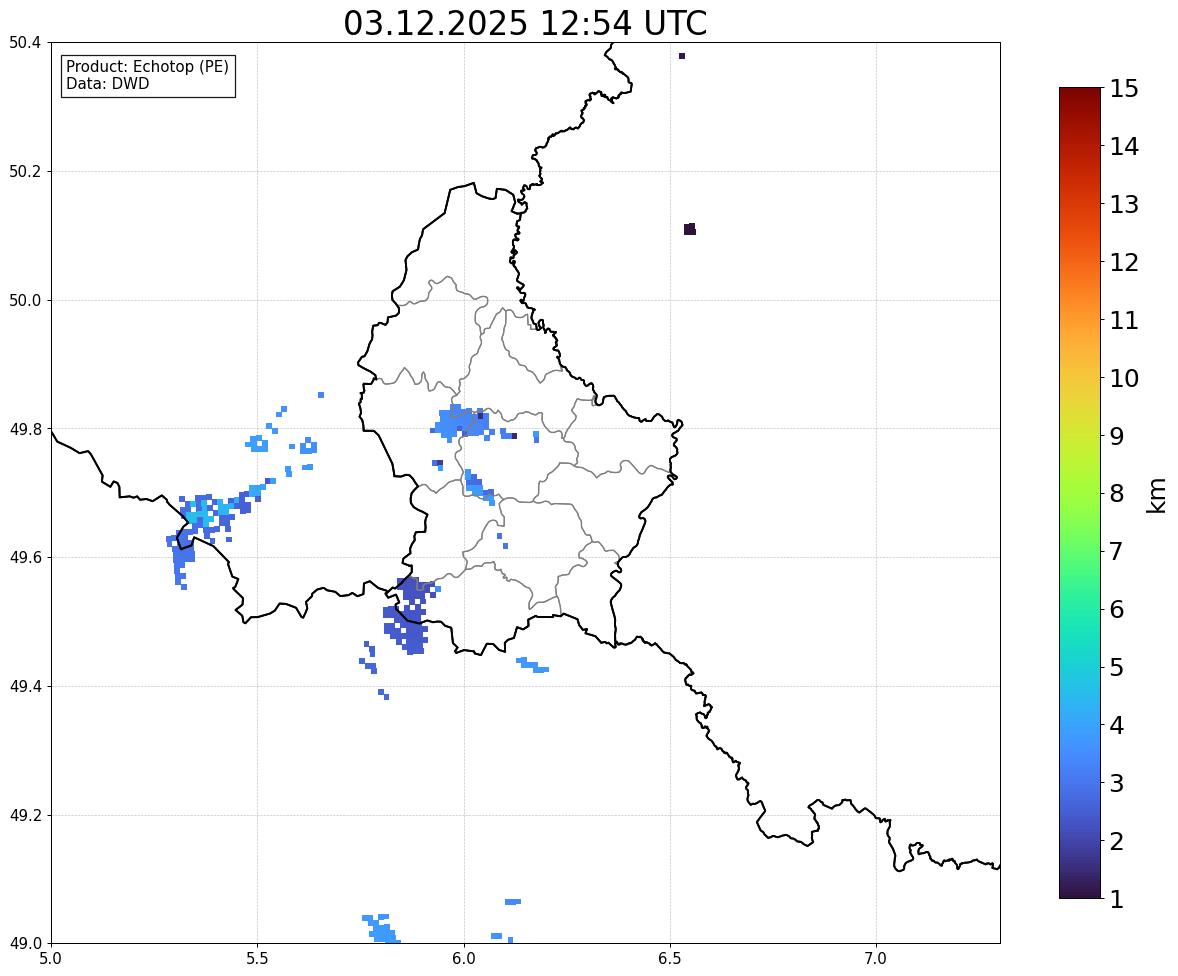
Task: Click the colorbar unit label "km"
Action: [x=1156, y=496]
